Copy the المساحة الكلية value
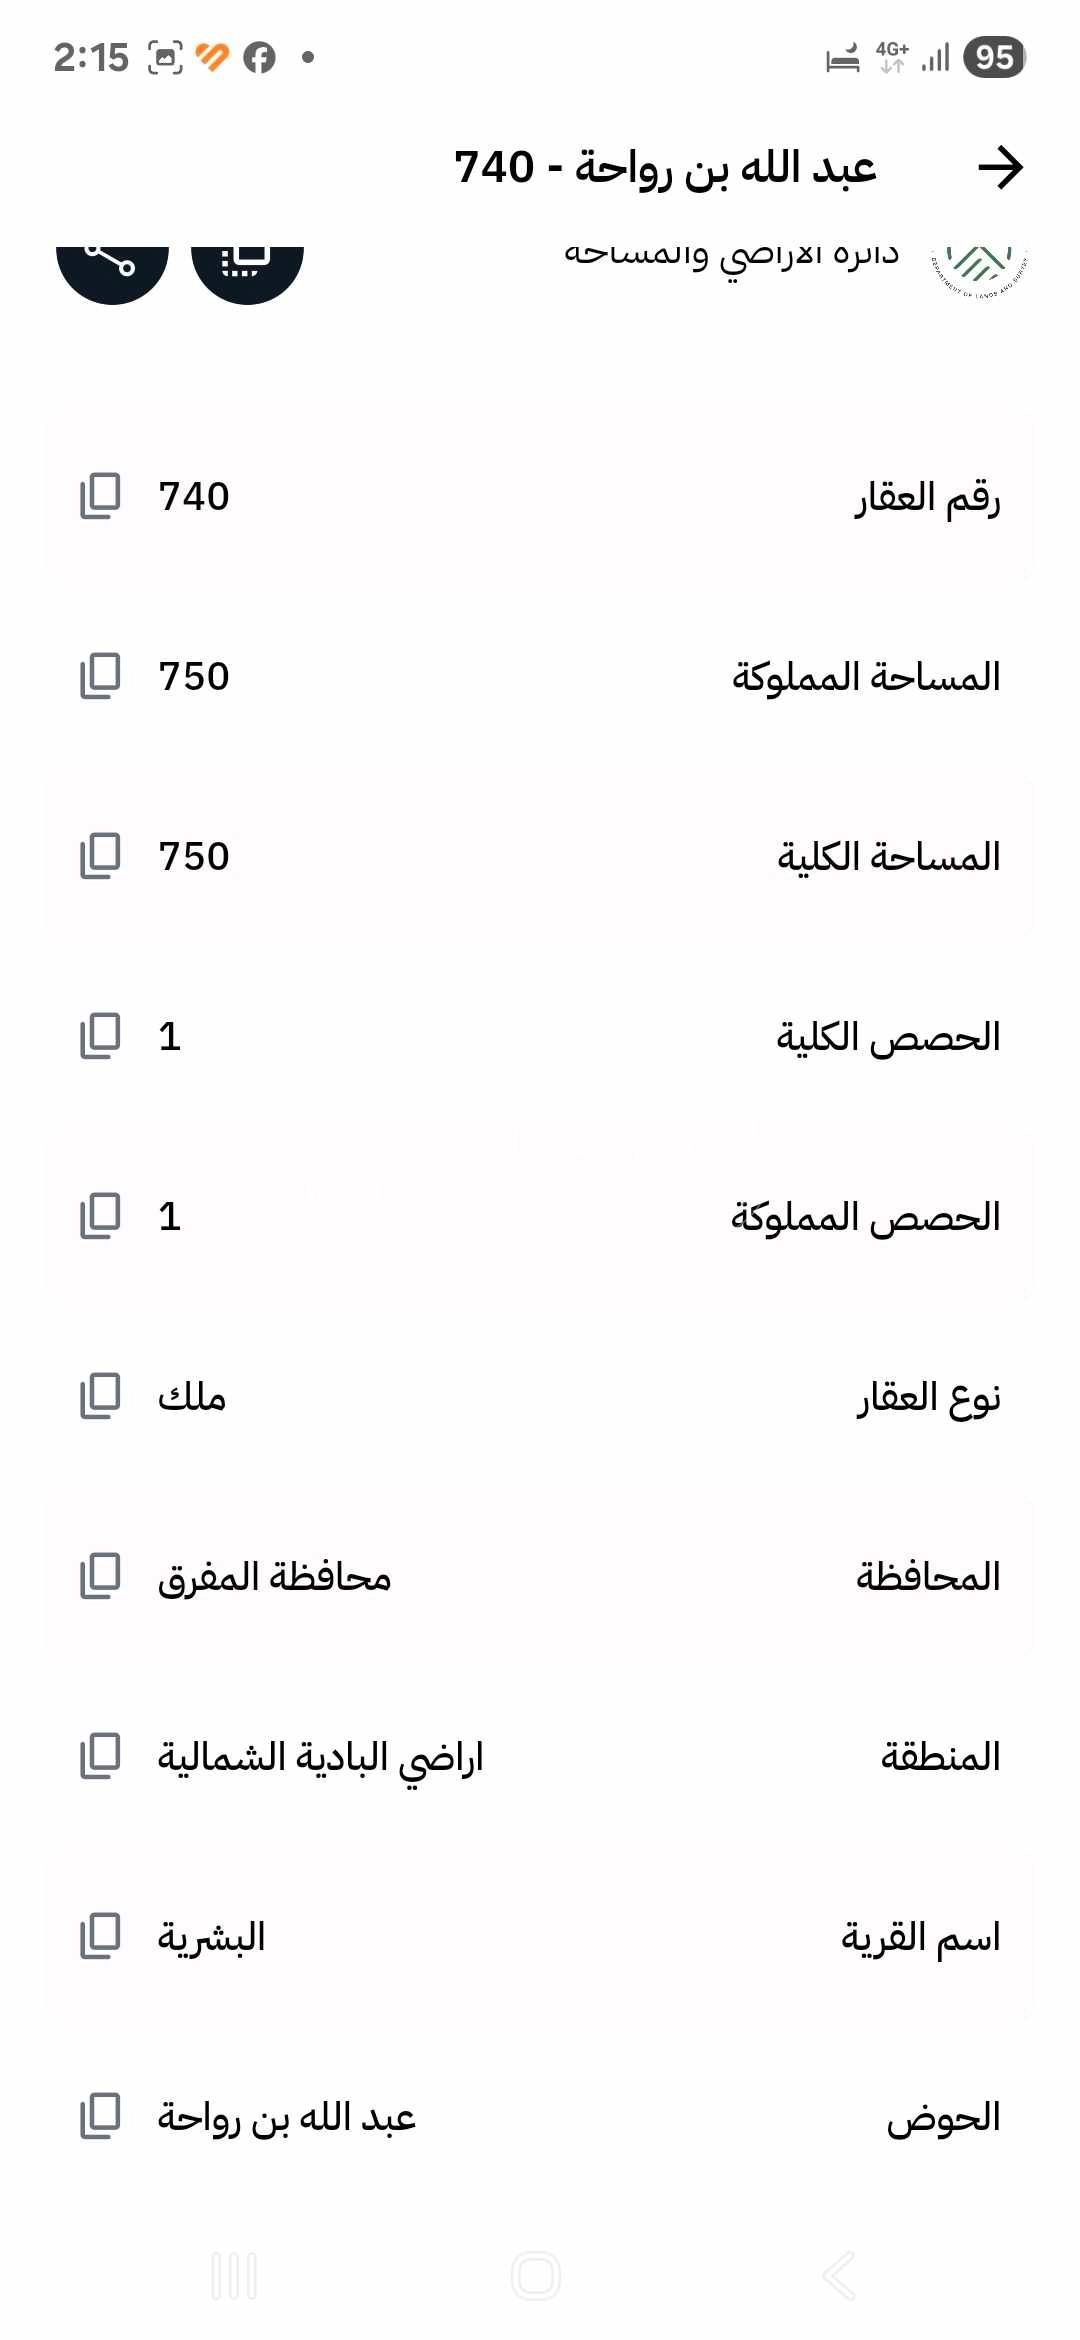1080x2340 pixels. (x=100, y=856)
